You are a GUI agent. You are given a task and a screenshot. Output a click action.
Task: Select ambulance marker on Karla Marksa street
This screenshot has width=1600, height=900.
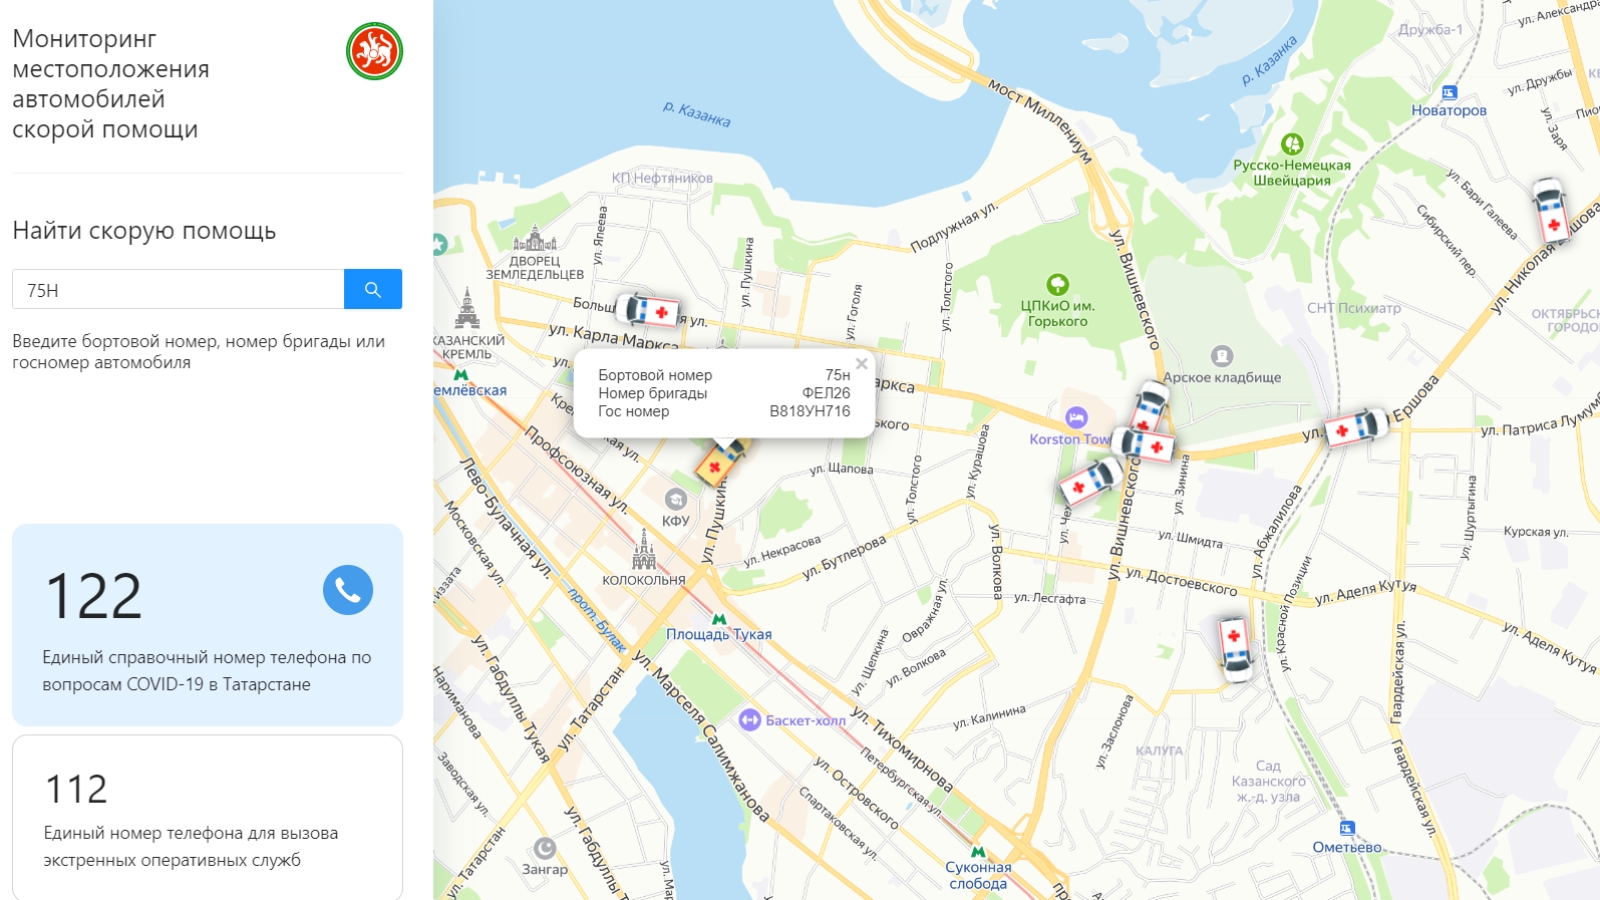647,311
